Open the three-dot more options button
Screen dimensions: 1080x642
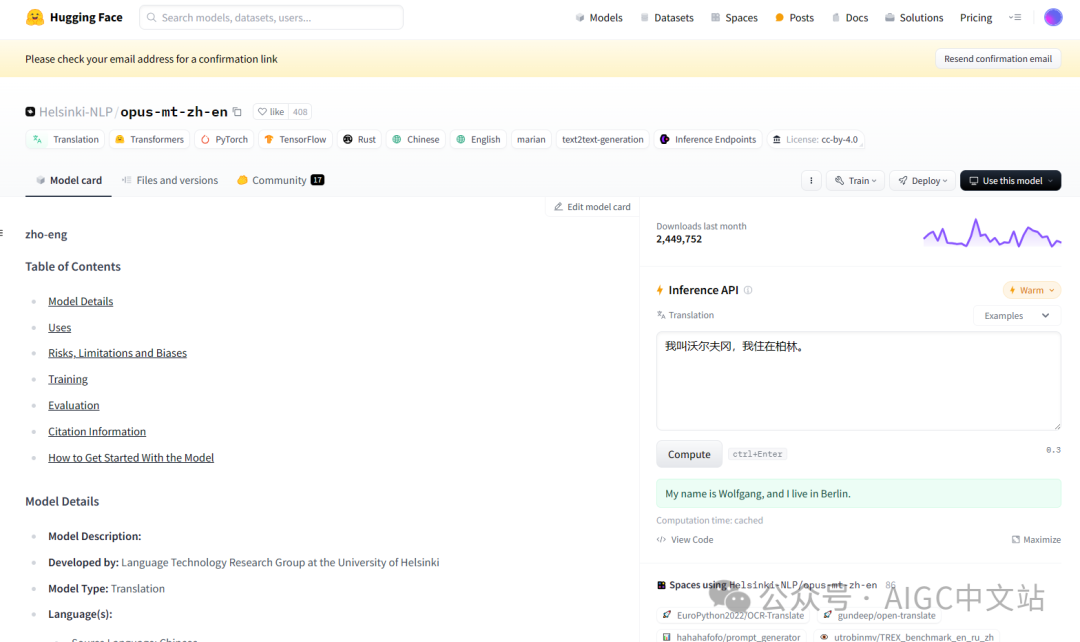811,180
